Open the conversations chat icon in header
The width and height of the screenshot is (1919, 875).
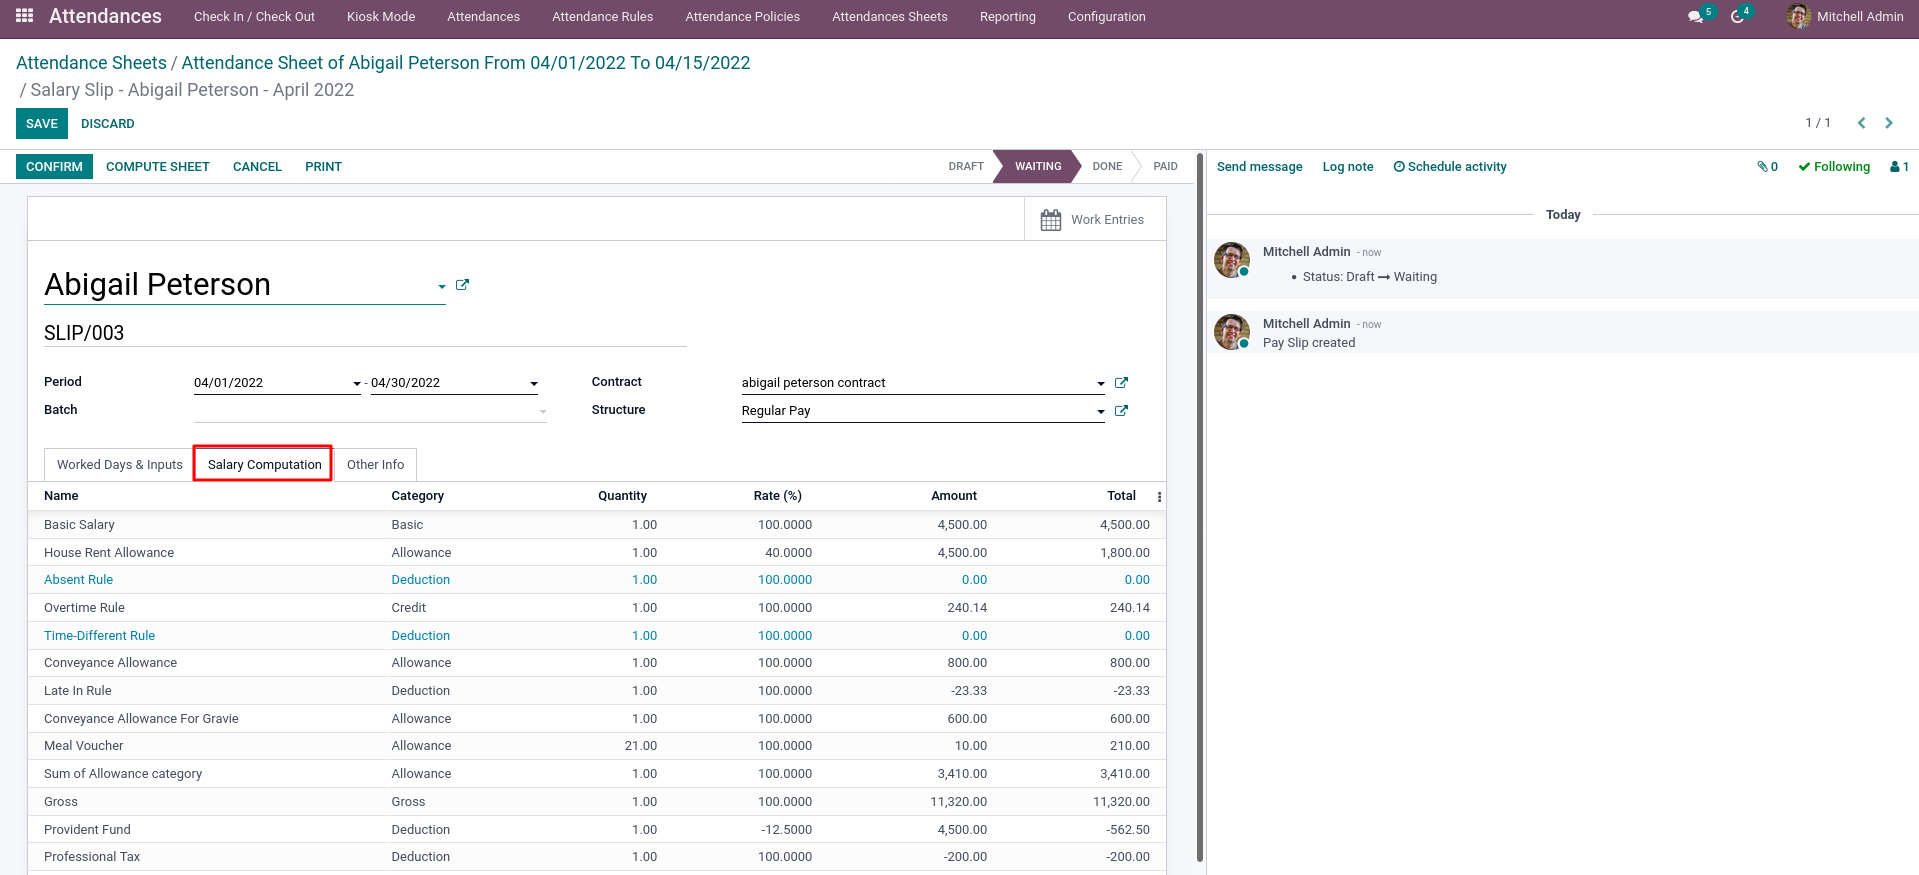point(1695,17)
